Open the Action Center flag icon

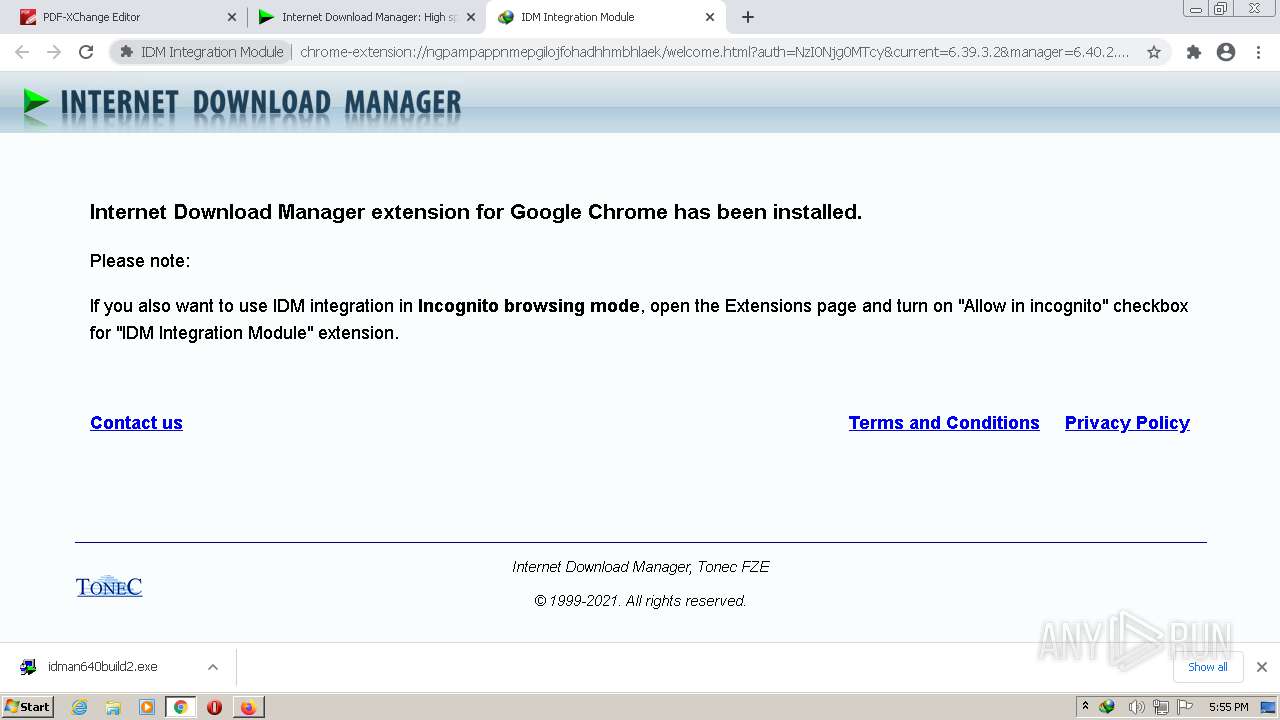pyautogui.click(x=1185, y=707)
